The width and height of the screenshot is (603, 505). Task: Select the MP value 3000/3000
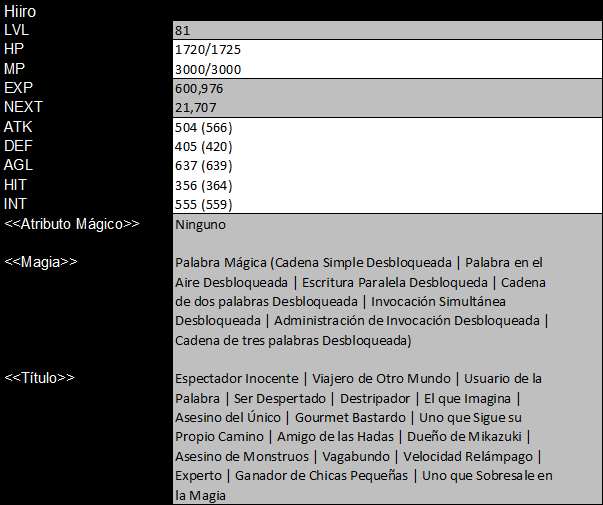tap(208, 69)
